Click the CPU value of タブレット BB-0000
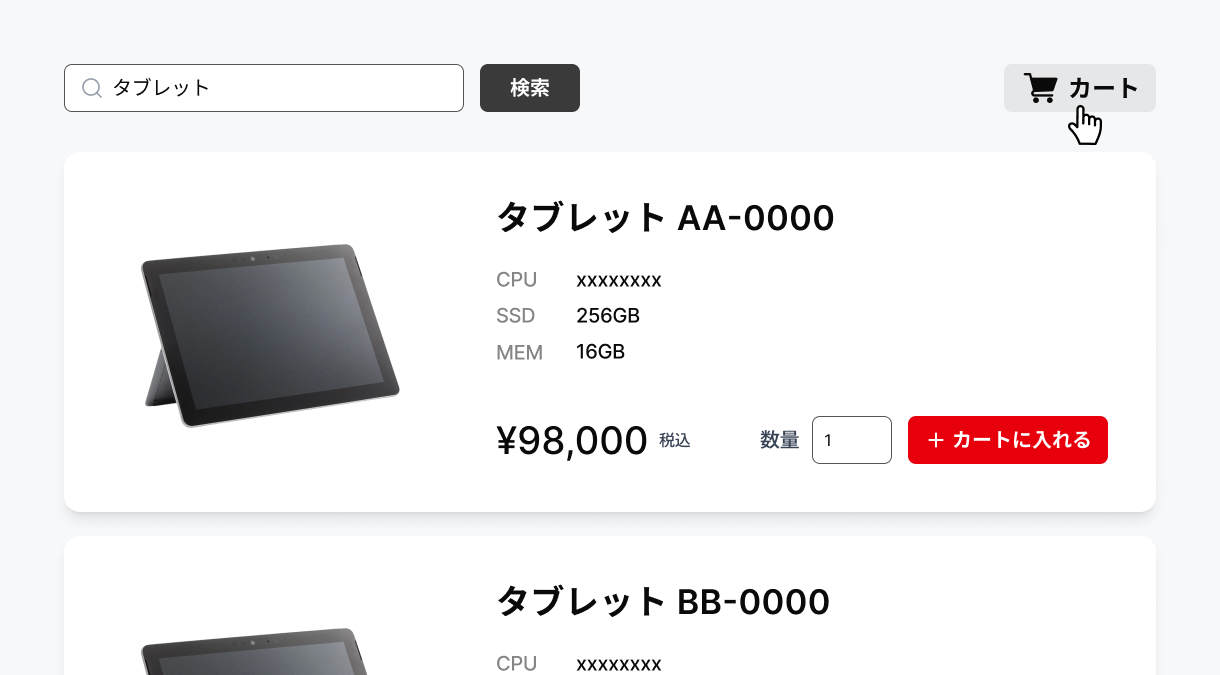The height and width of the screenshot is (675, 1220). (x=619, y=664)
